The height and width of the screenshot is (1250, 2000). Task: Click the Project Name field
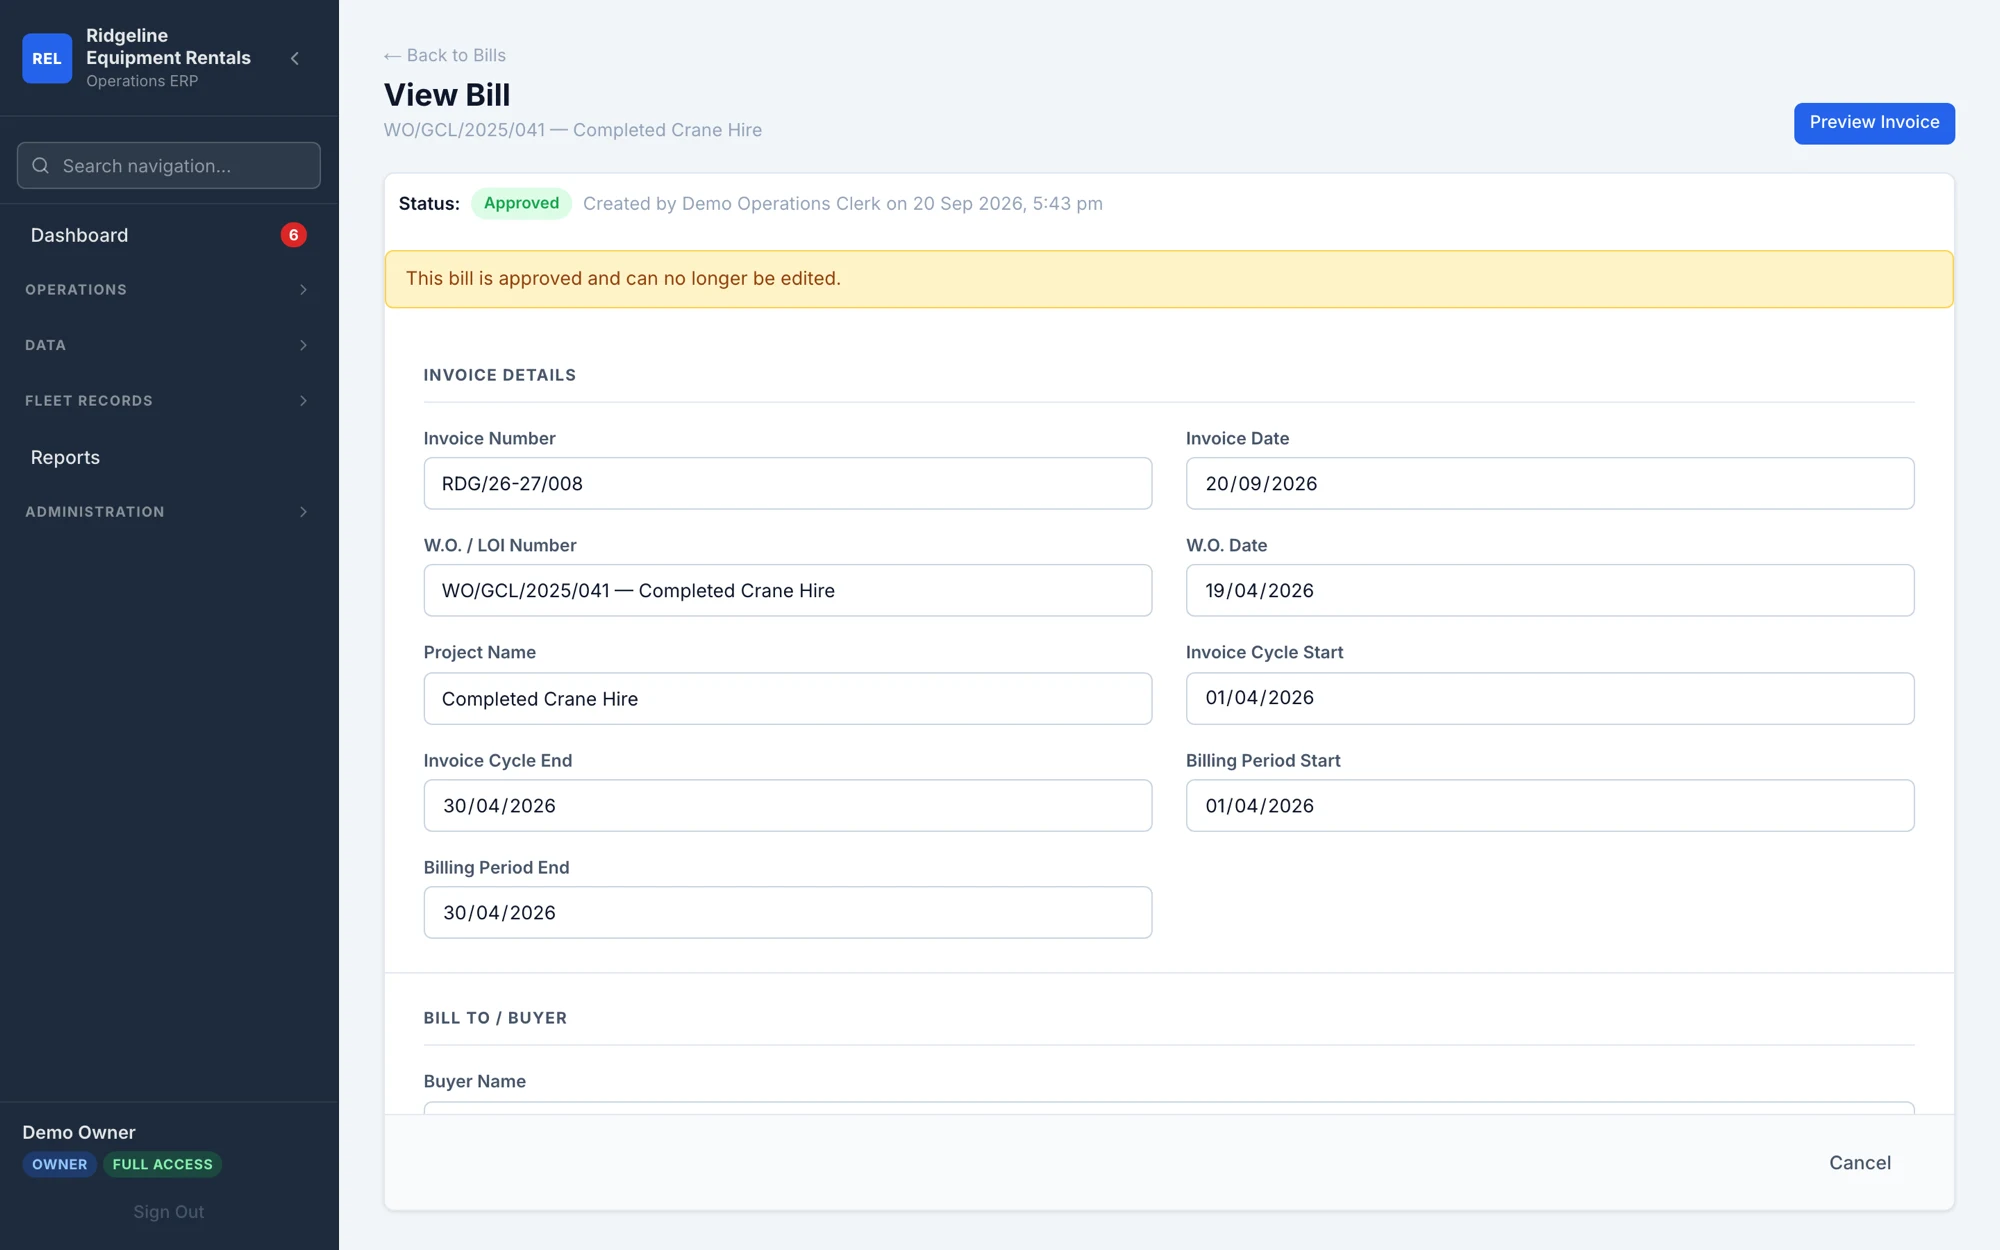[788, 699]
